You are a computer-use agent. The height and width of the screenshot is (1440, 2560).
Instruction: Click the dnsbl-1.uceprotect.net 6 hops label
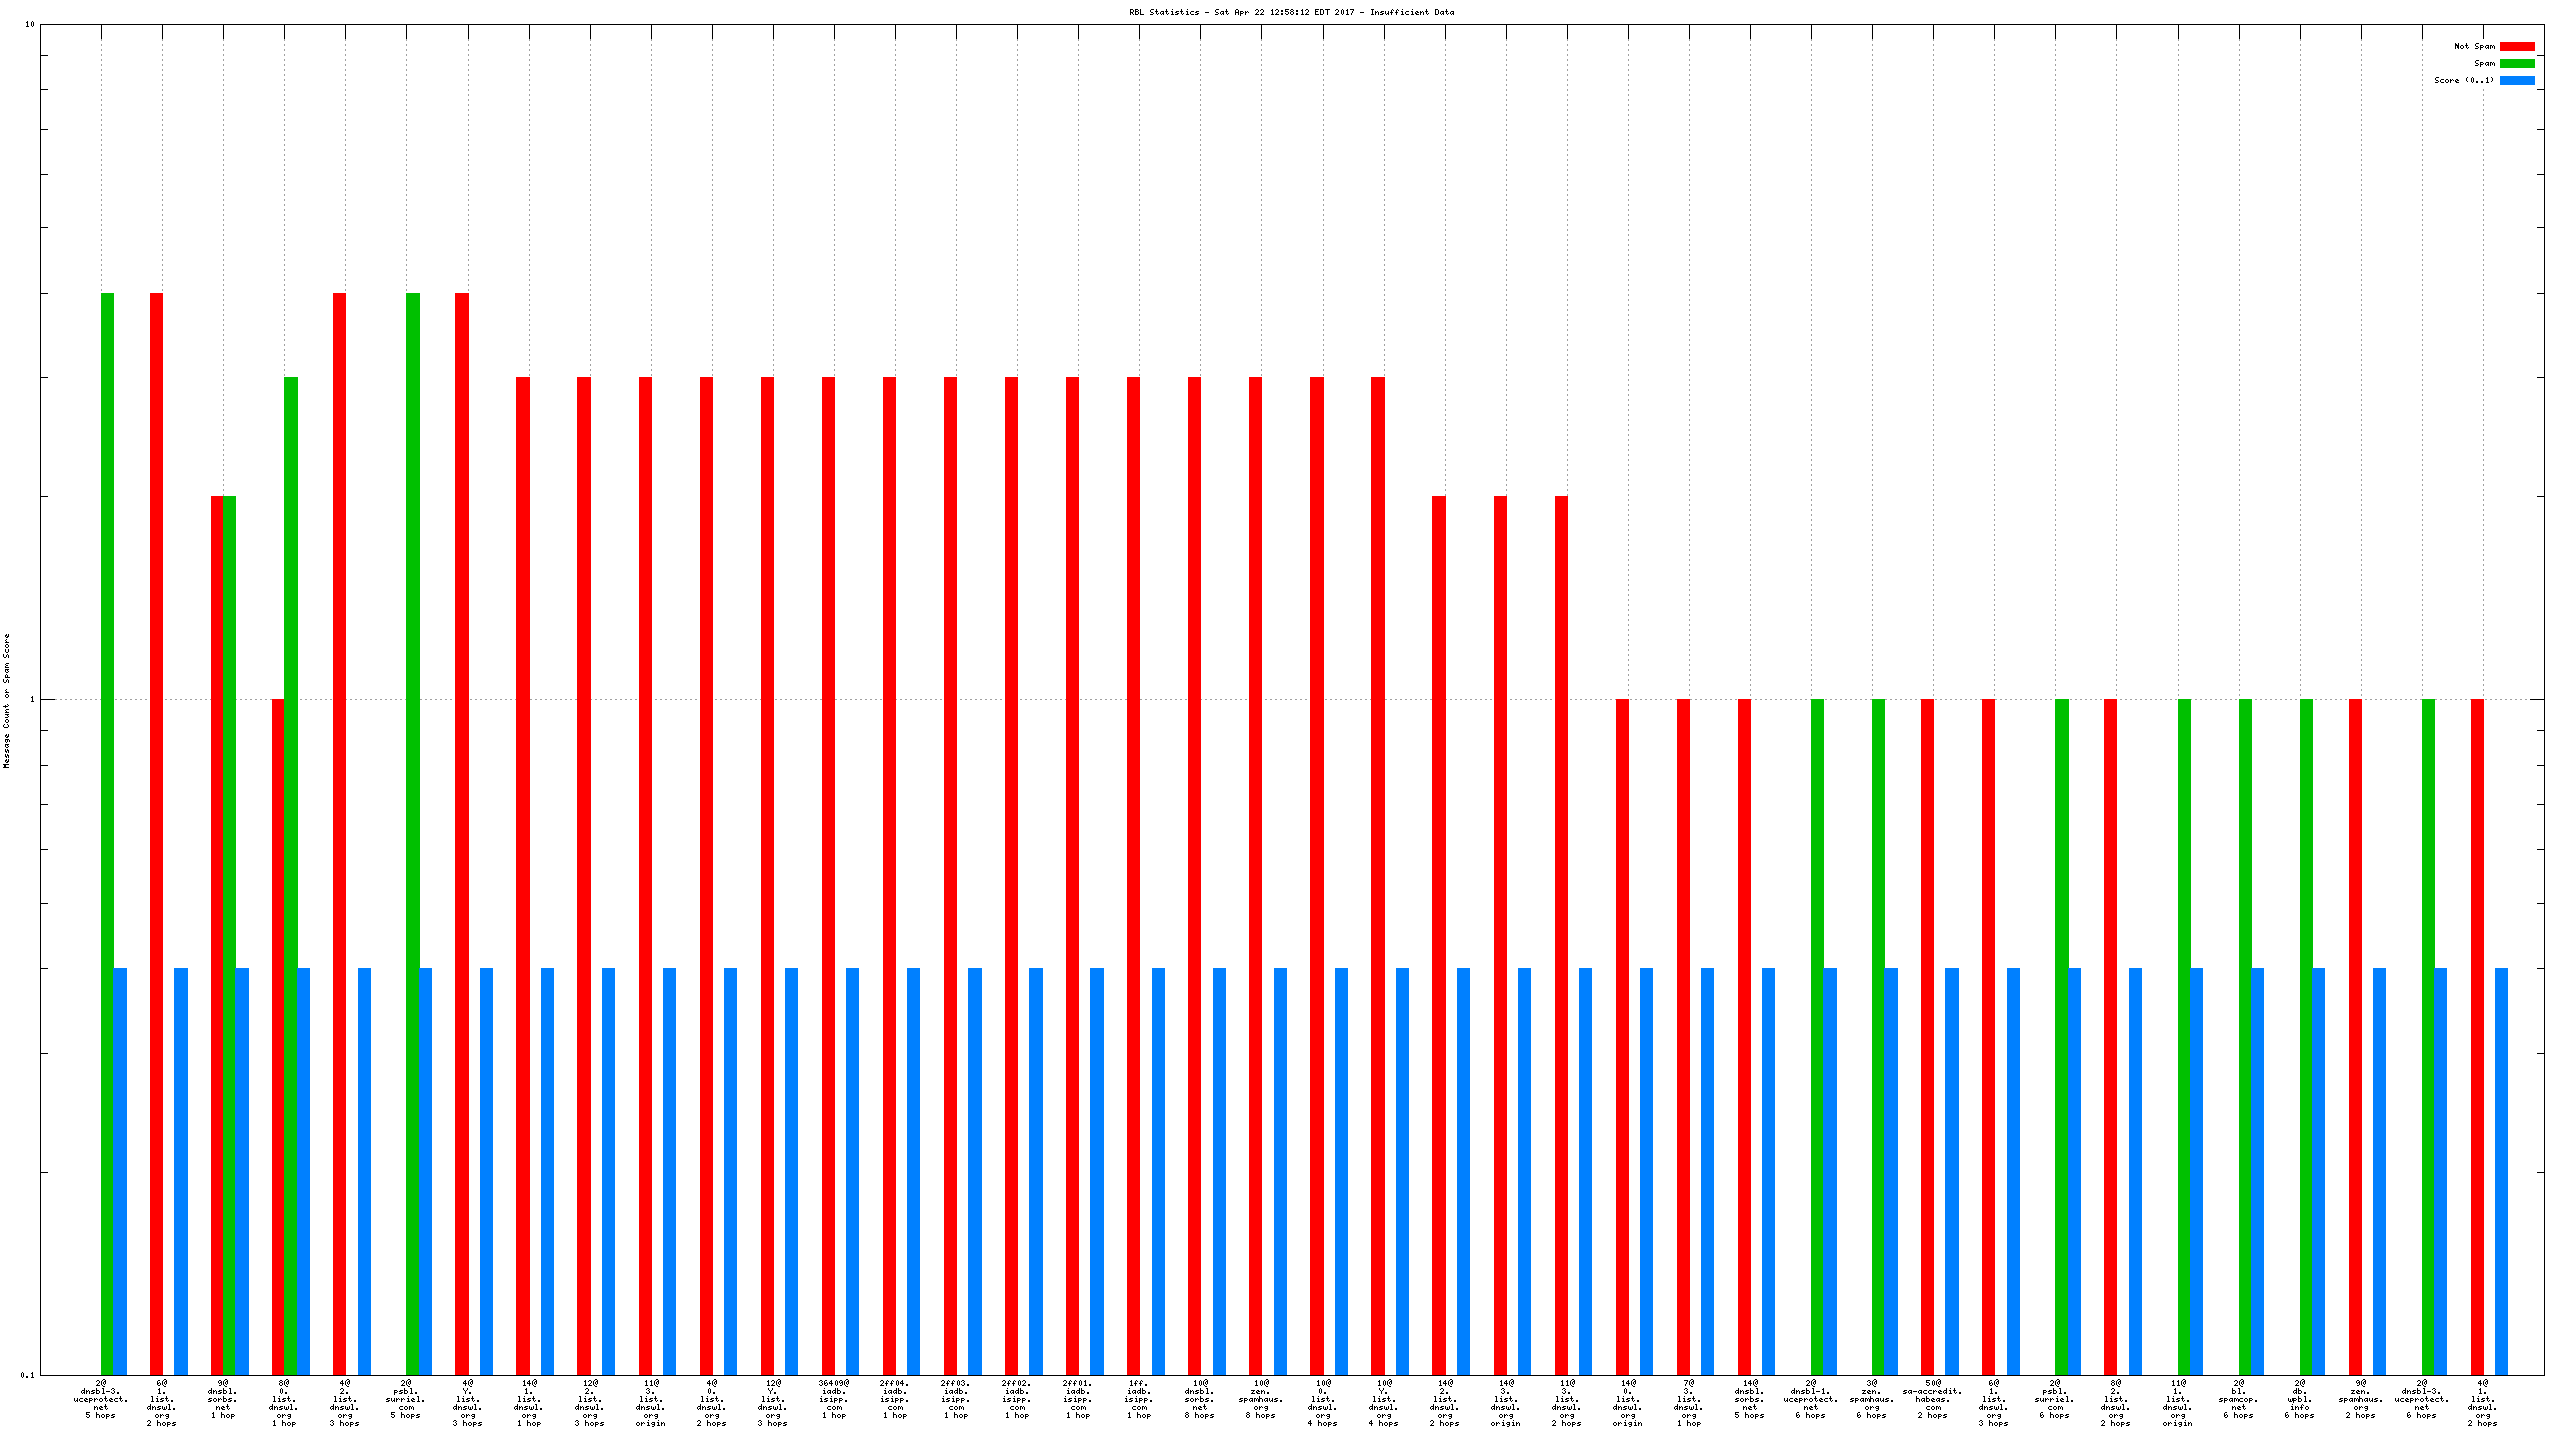(1810, 1398)
